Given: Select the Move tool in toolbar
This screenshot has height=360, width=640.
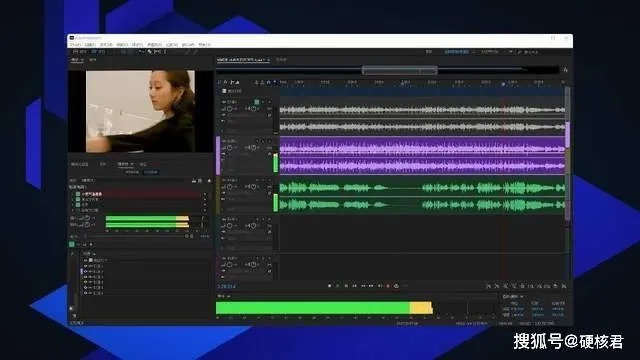Looking at the screenshot, I should 141,52.
